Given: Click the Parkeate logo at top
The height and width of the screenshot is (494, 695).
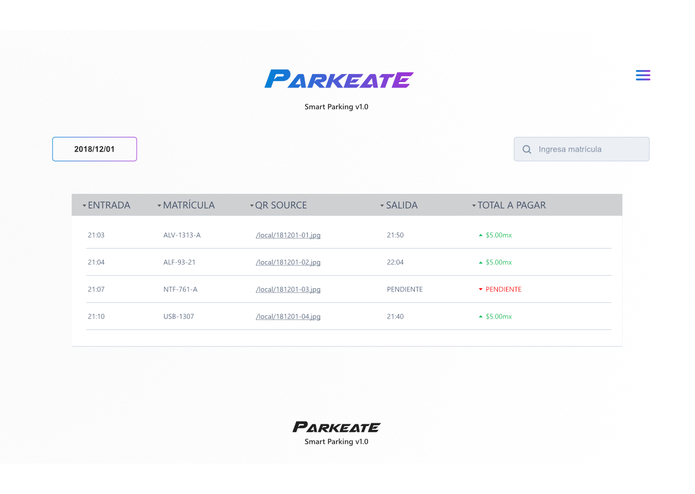Looking at the screenshot, I should coord(339,79).
